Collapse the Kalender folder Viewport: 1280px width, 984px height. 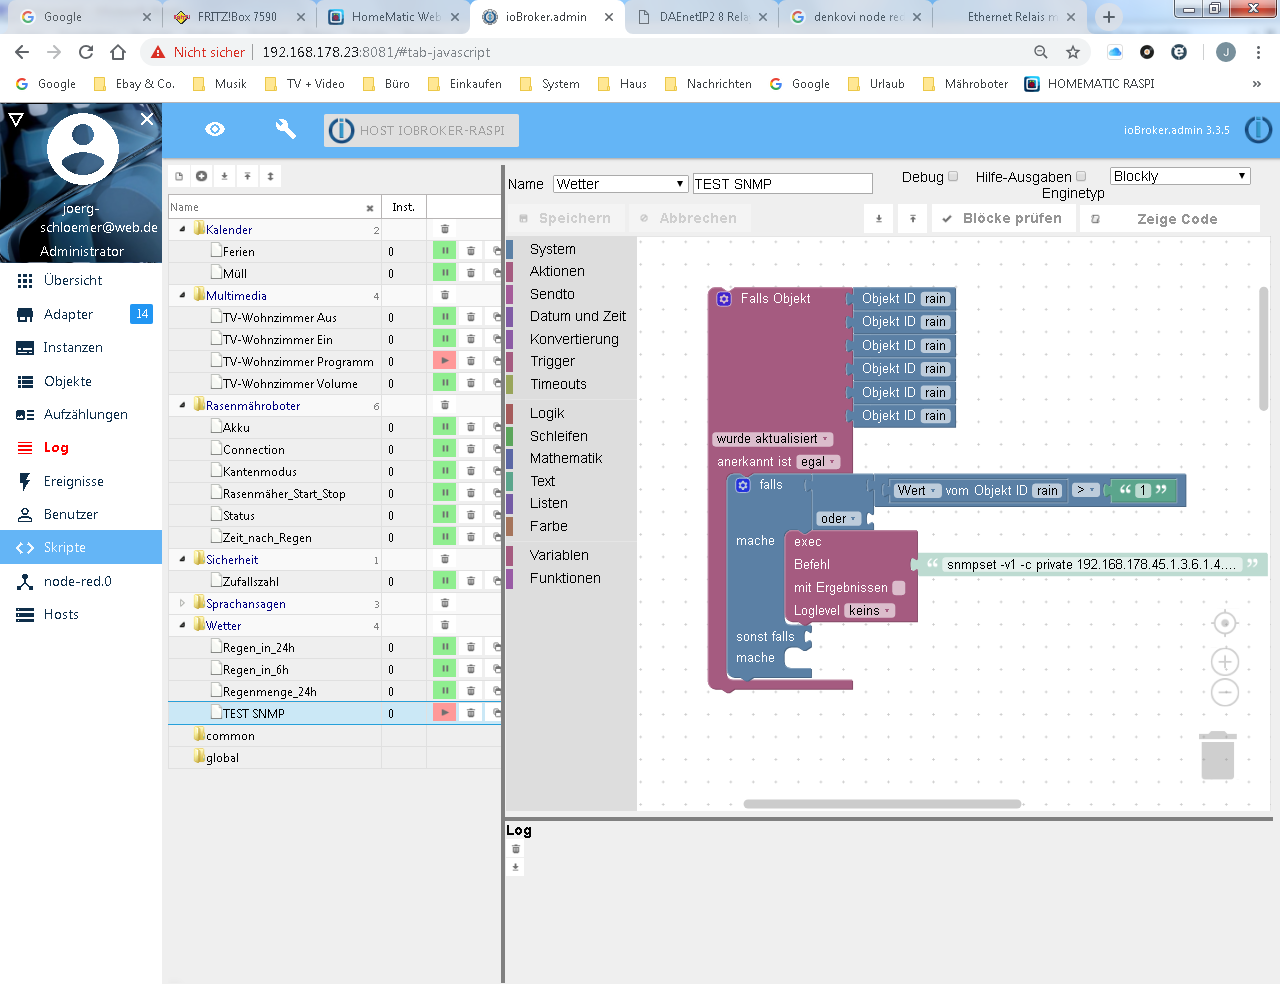(183, 229)
